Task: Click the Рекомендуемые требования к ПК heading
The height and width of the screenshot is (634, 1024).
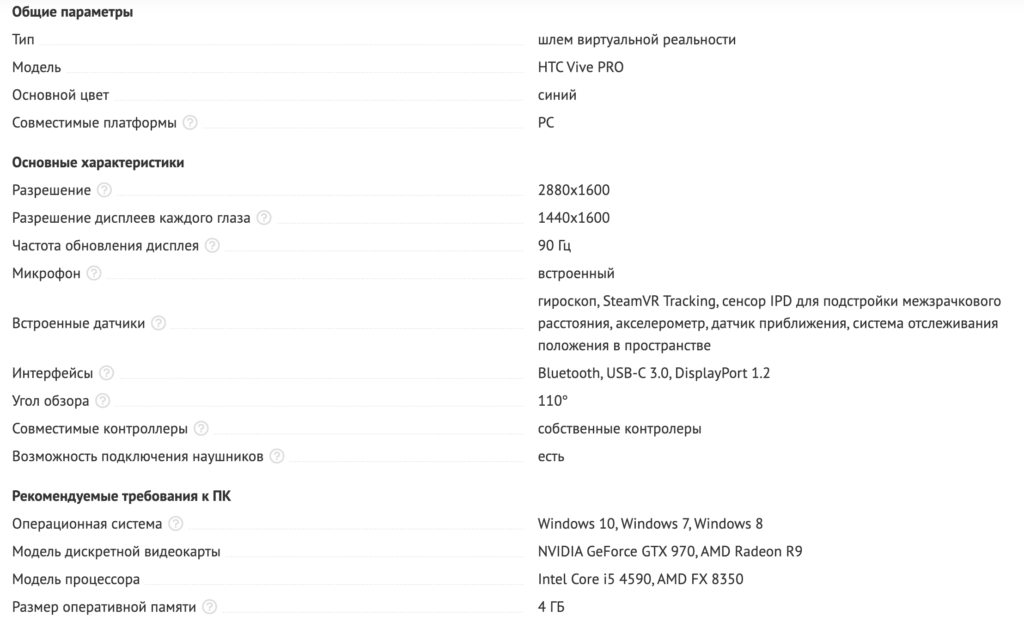Action: pos(121,496)
